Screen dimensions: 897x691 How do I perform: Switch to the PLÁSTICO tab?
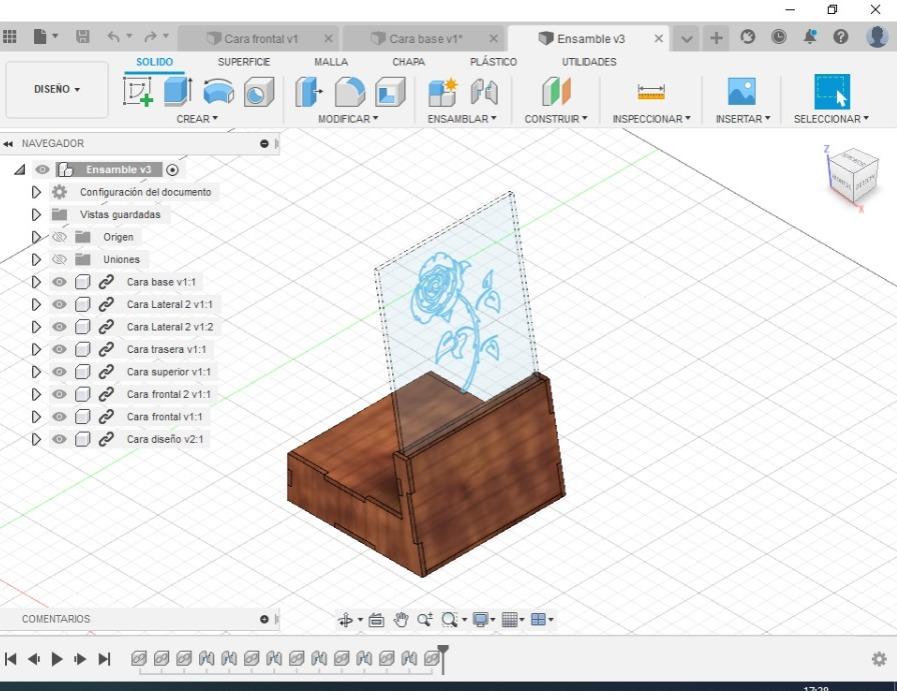(x=493, y=62)
